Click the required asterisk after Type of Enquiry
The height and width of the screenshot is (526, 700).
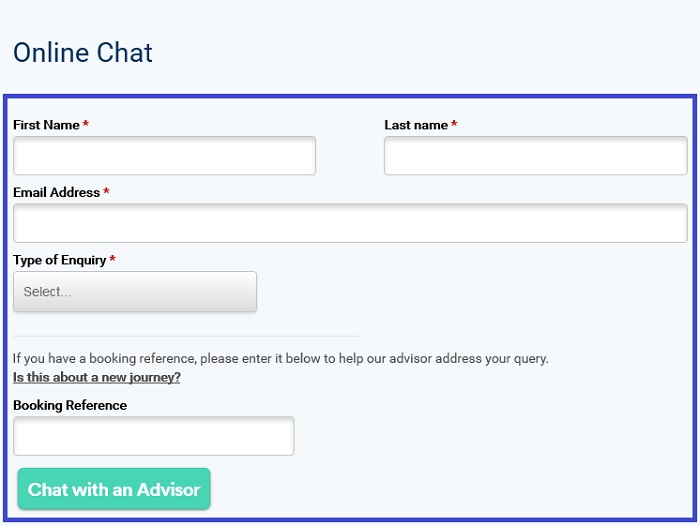click(x=112, y=260)
